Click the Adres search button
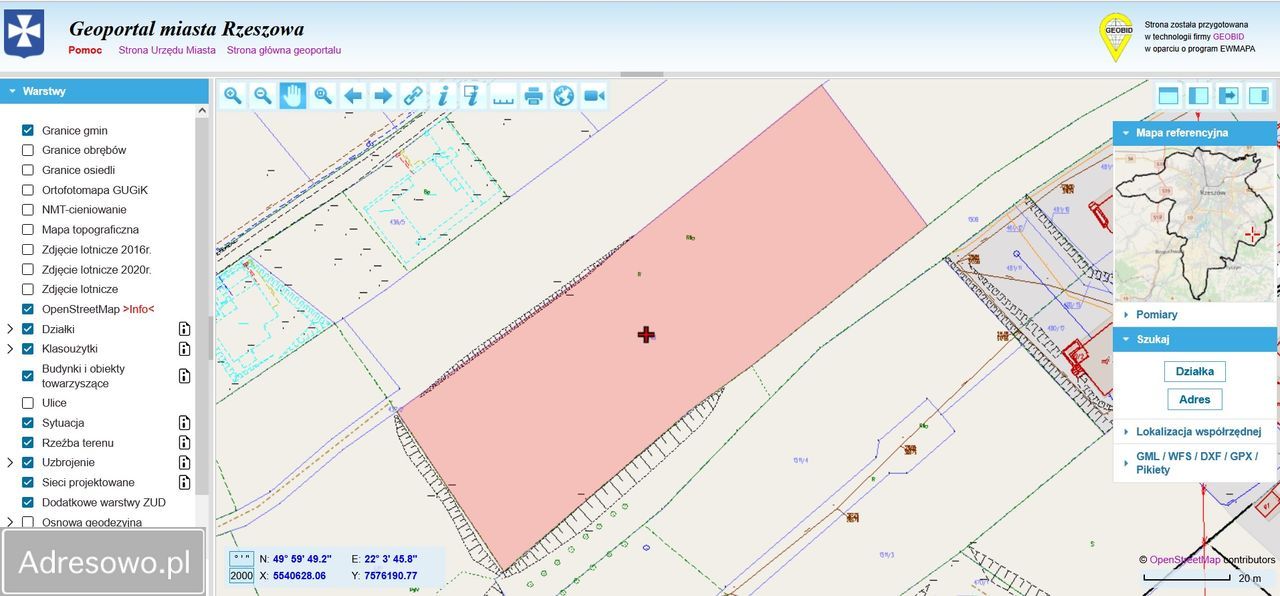This screenshot has width=1280, height=596. click(1195, 399)
